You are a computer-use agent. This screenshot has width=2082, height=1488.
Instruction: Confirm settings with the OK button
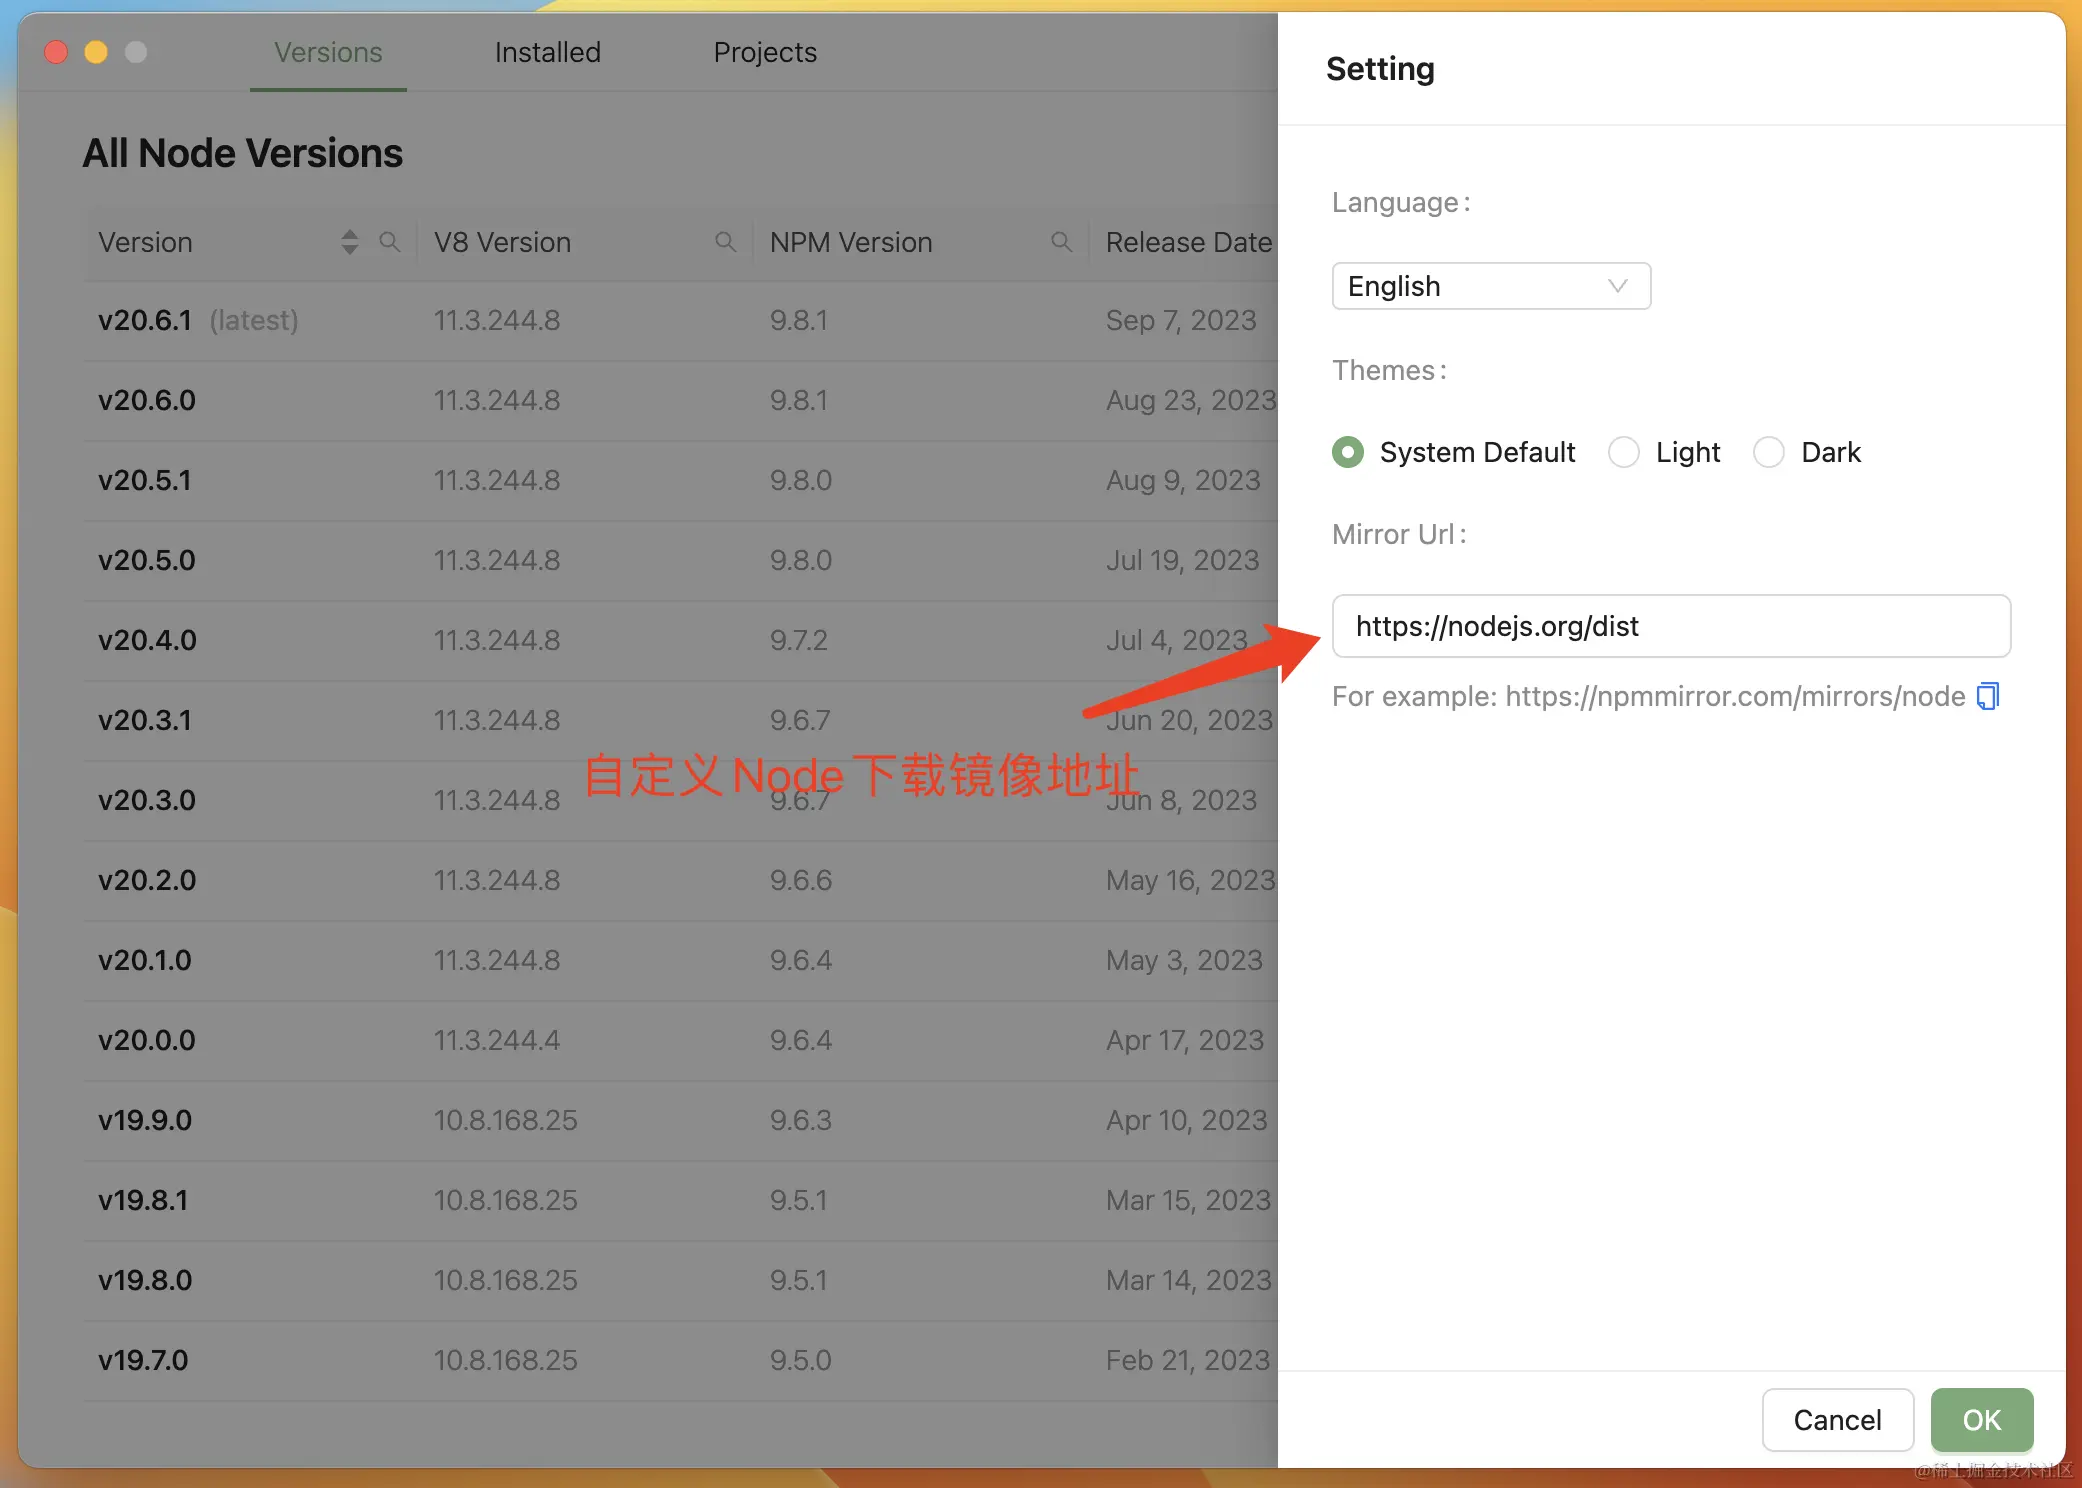(1981, 1419)
